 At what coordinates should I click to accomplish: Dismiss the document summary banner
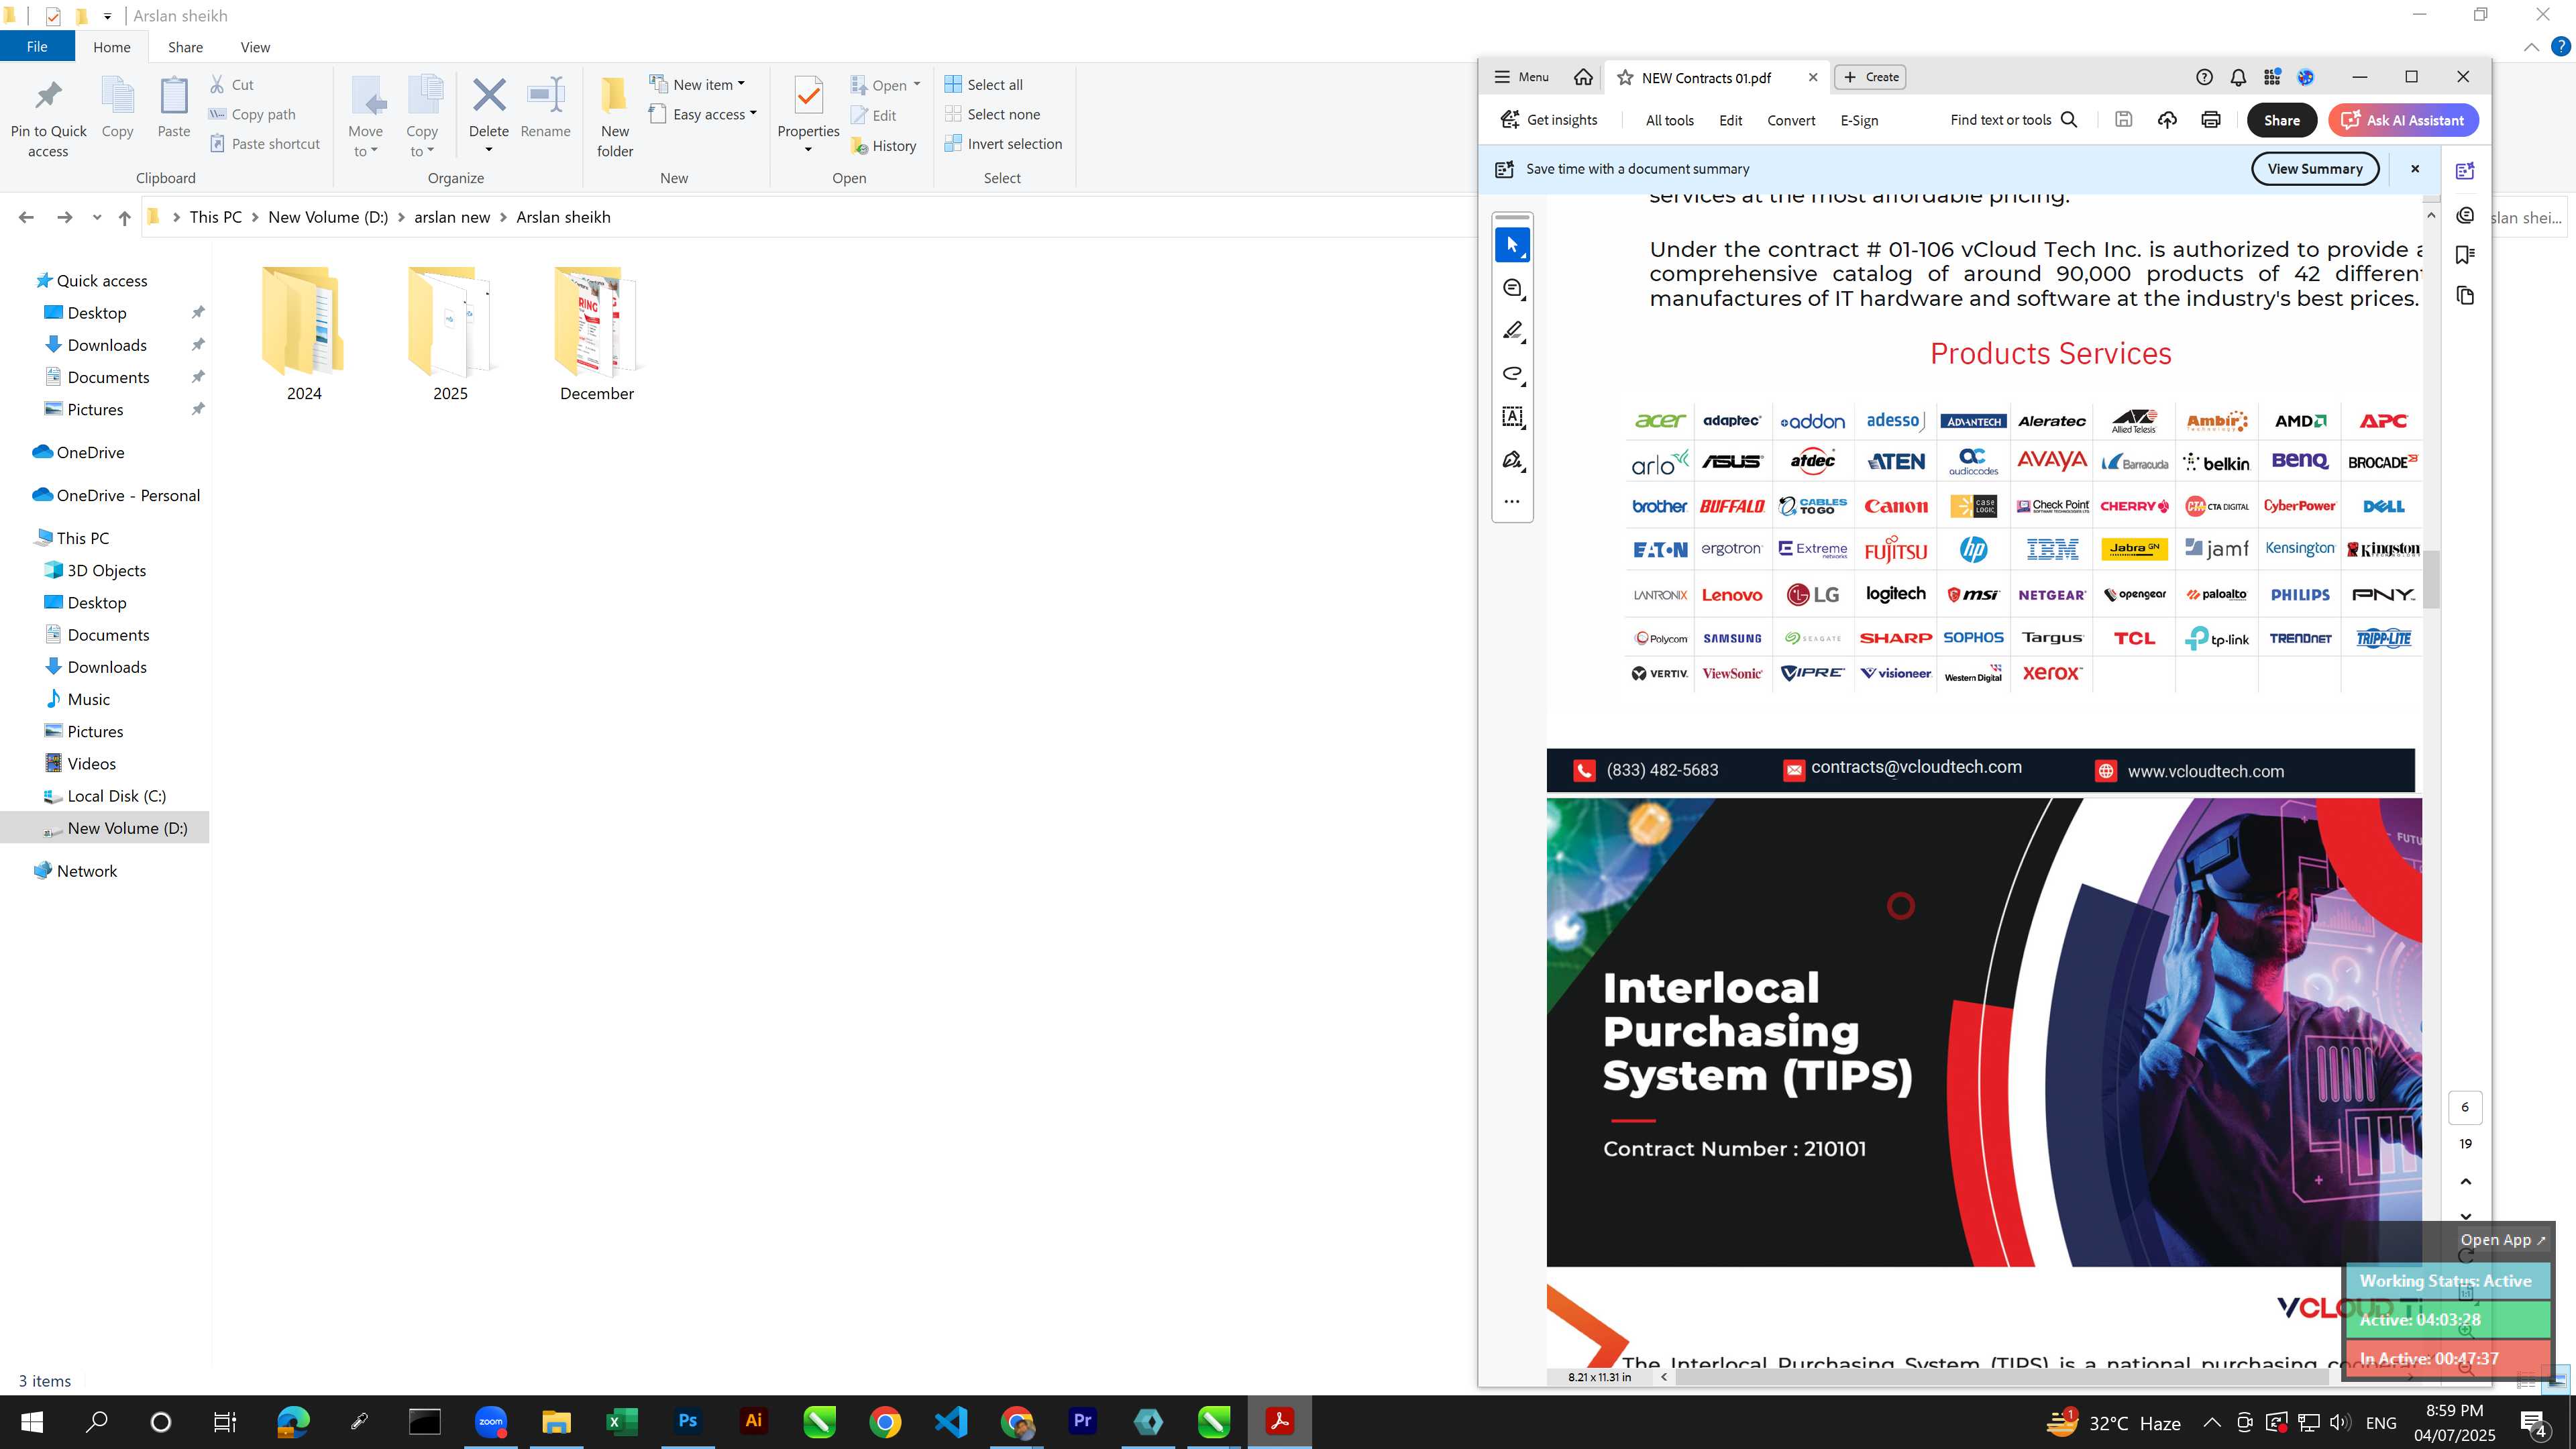tap(2415, 169)
